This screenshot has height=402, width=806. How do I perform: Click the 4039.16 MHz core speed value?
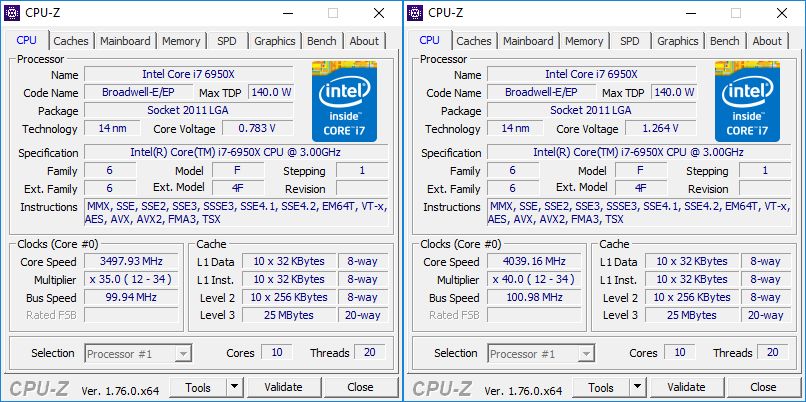pos(534,261)
